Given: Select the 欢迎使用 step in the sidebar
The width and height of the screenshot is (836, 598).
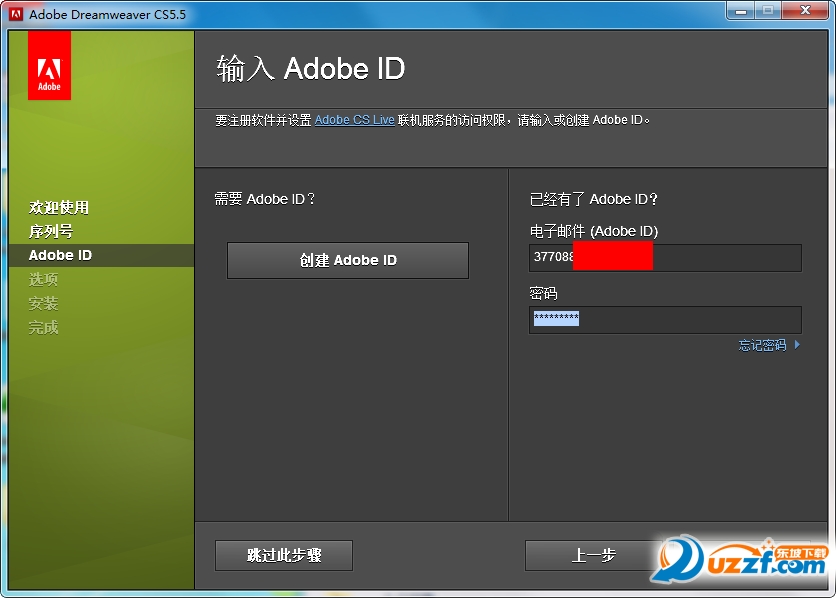Looking at the screenshot, I should click(59, 207).
